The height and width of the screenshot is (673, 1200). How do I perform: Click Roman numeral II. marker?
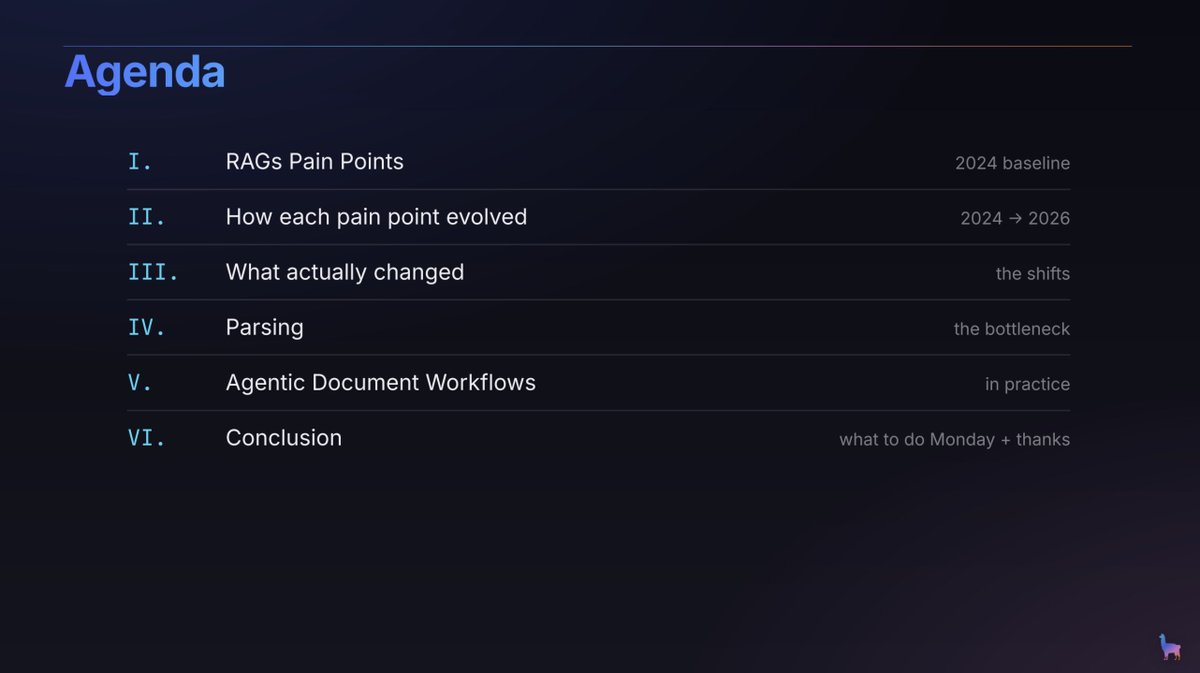pos(147,217)
